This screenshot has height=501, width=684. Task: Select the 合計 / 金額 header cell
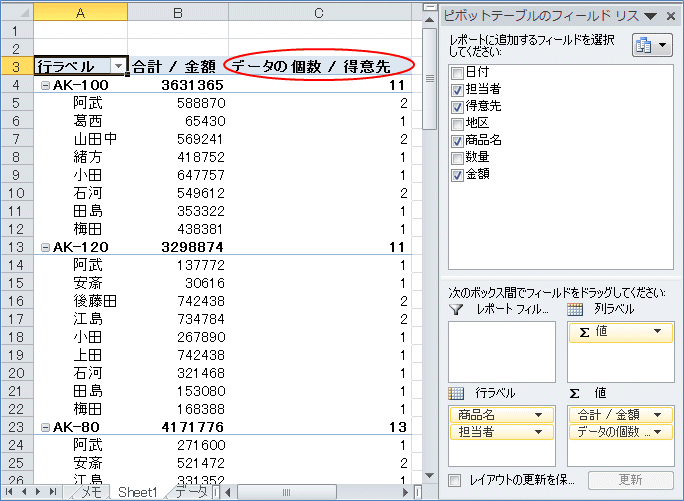(x=178, y=66)
